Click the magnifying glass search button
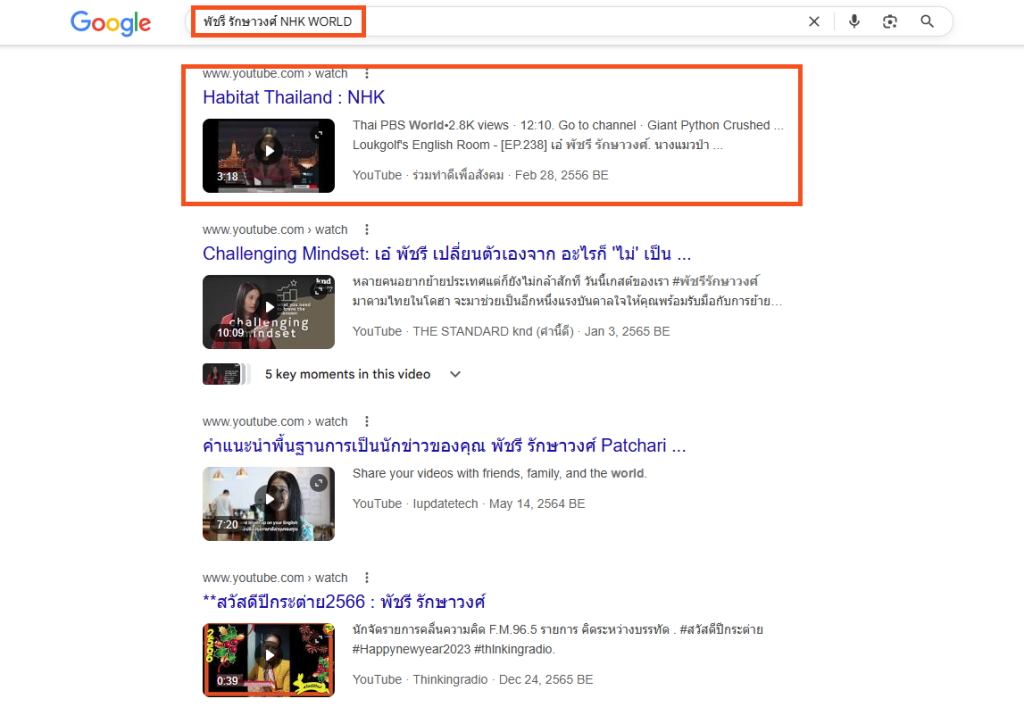1024x707 pixels. 927,22
